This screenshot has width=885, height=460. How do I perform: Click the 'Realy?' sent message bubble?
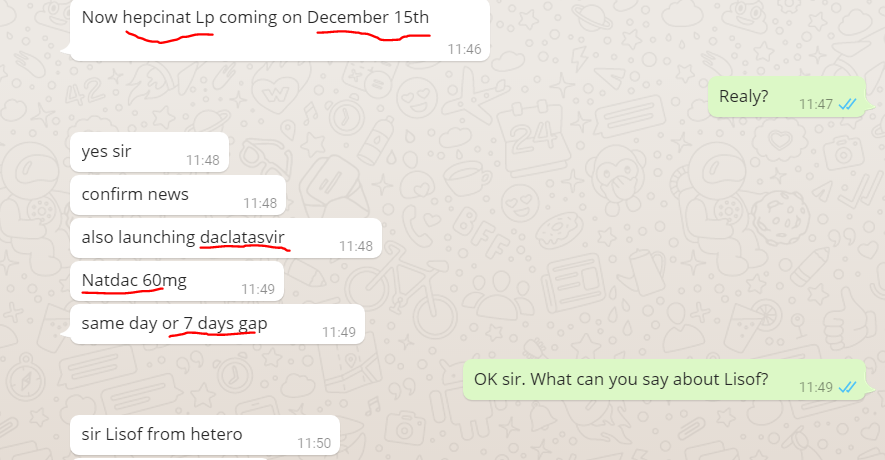pyautogui.click(x=787, y=97)
